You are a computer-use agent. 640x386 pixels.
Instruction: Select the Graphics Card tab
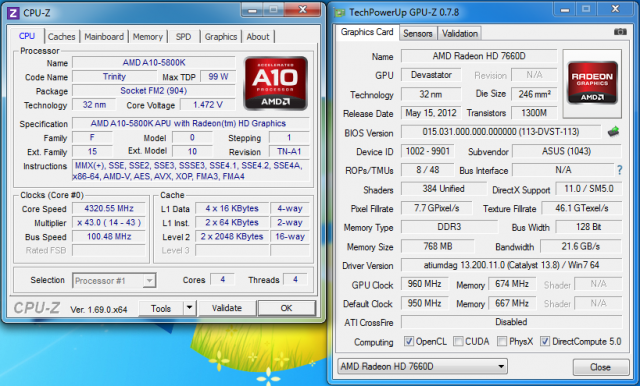point(367,32)
